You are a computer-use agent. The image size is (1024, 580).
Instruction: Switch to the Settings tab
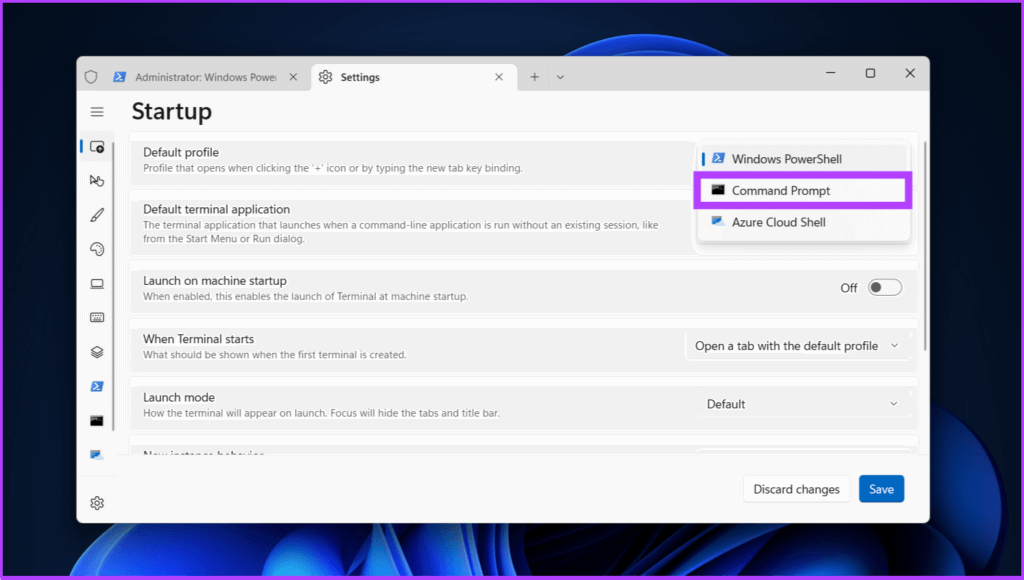point(414,77)
